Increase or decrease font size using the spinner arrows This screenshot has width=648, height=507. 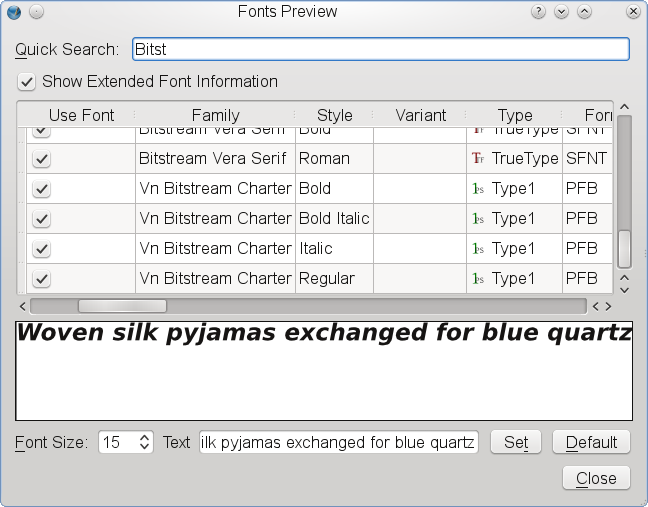[145, 442]
